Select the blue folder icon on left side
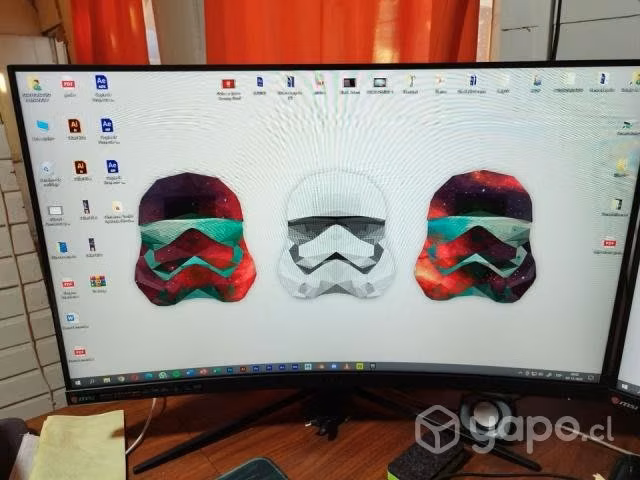This screenshot has width=640, height=480. click(x=42, y=126)
